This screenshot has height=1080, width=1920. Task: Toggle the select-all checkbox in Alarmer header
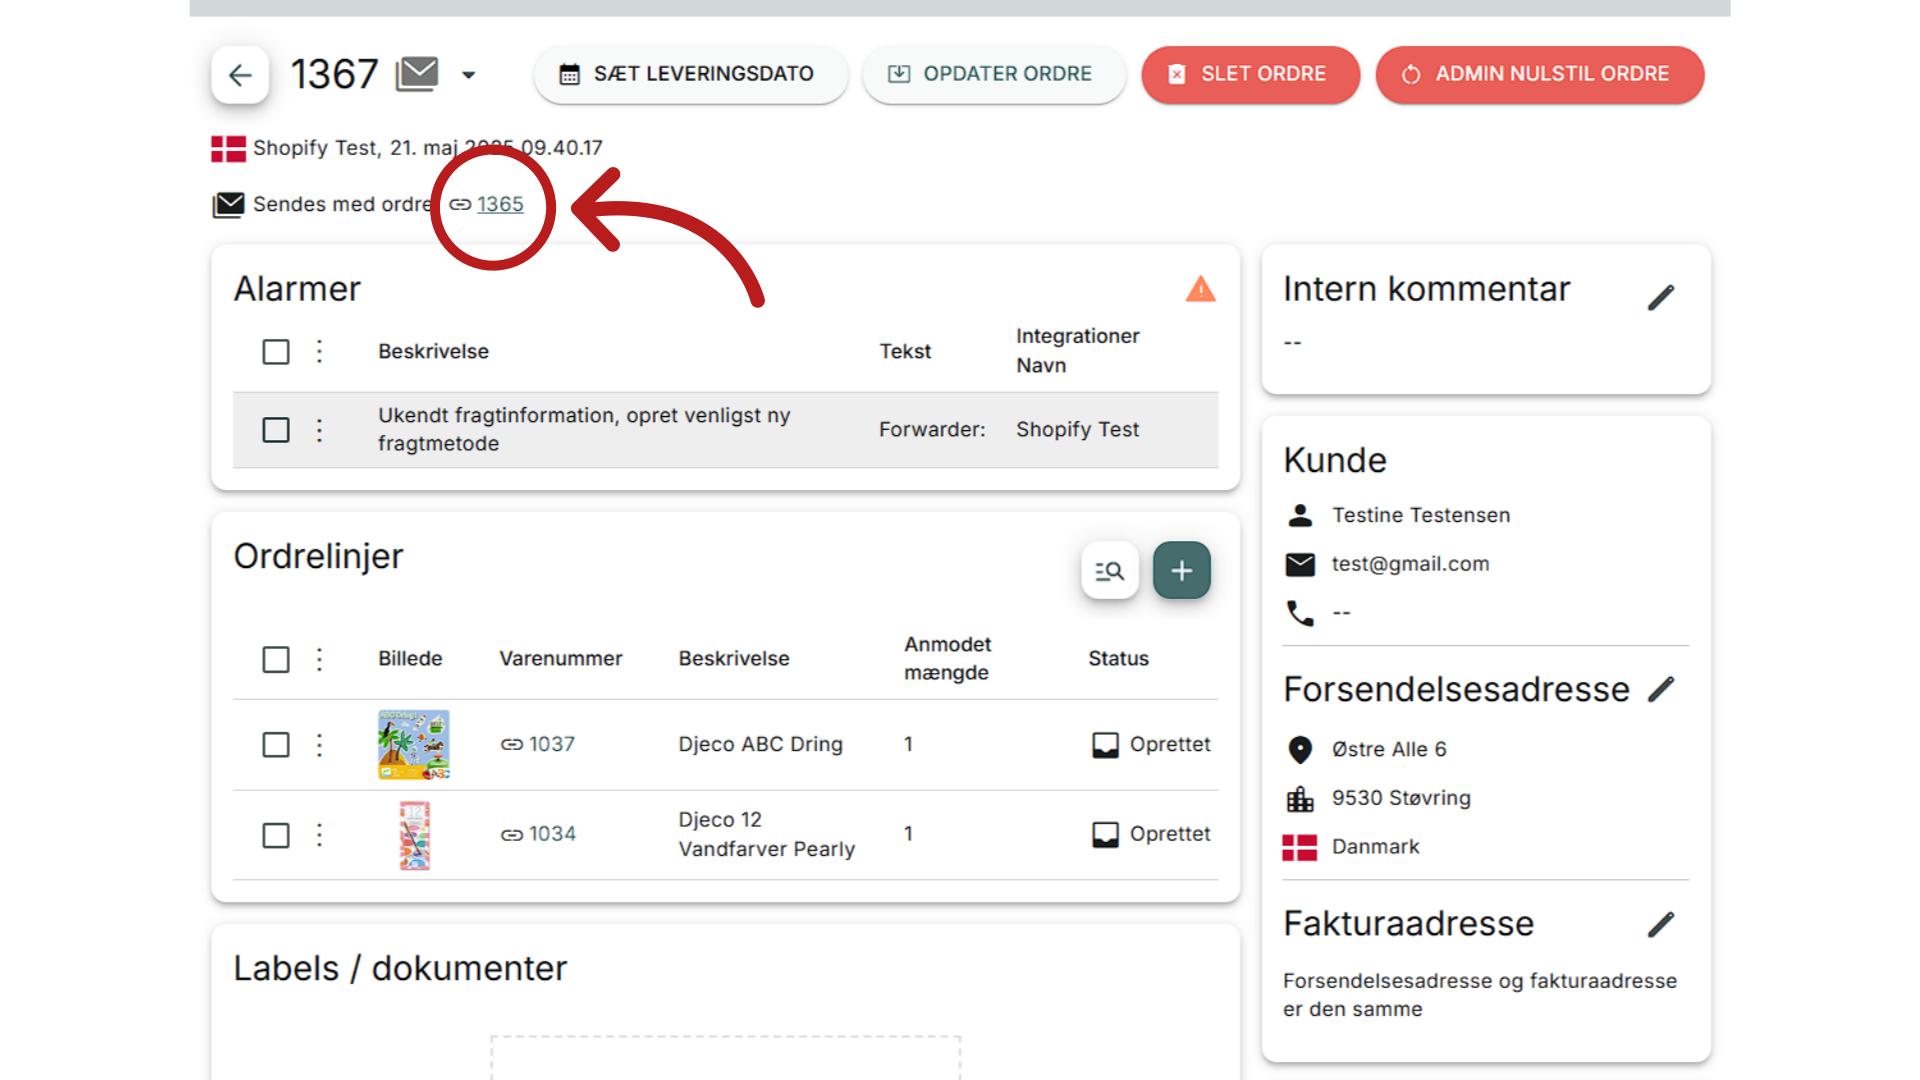[276, 352]
